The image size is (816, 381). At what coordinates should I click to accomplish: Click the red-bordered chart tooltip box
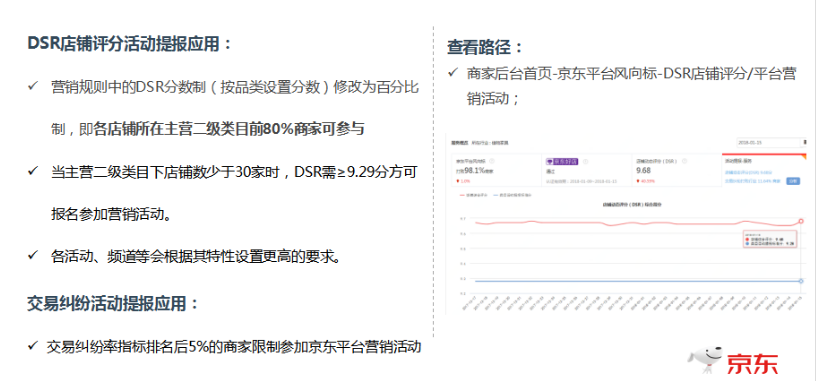tap(769, 240)
